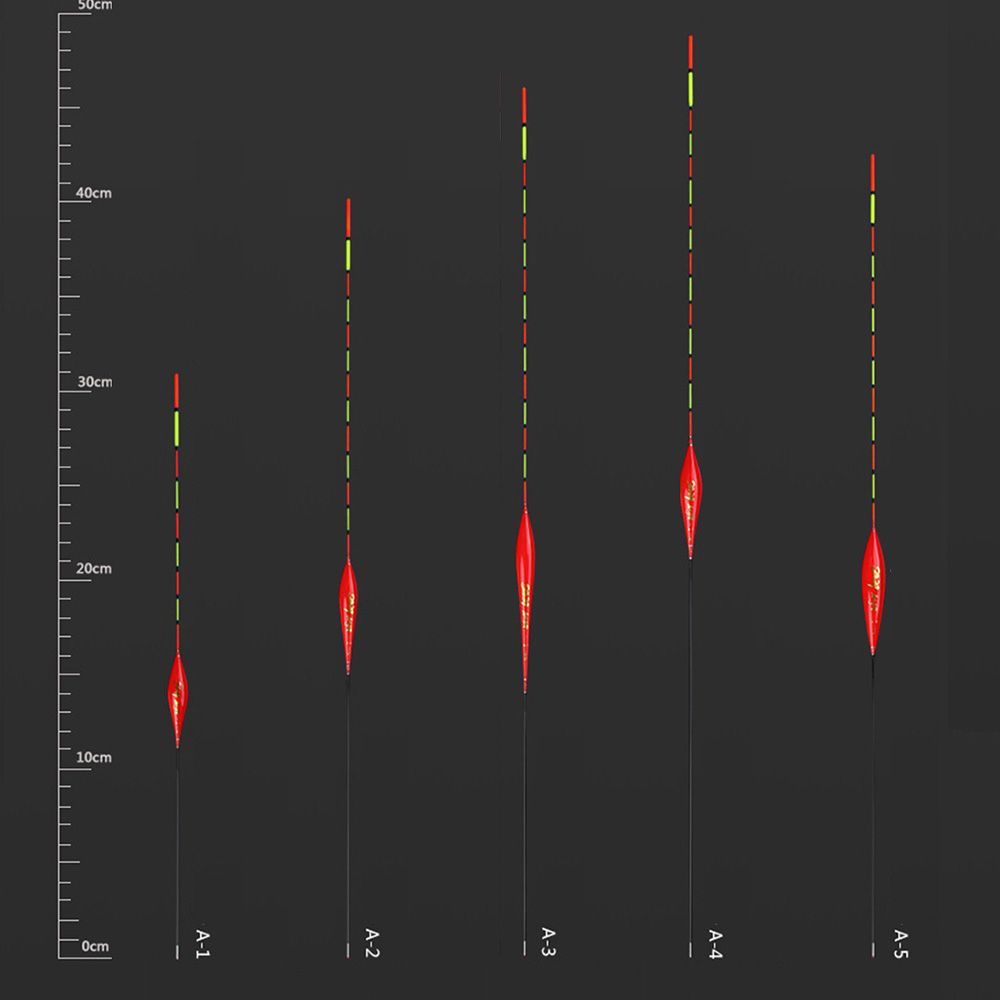1000x1000 pixels.
Task: Click the red top tip of float A-4
Action: [690, 53]
